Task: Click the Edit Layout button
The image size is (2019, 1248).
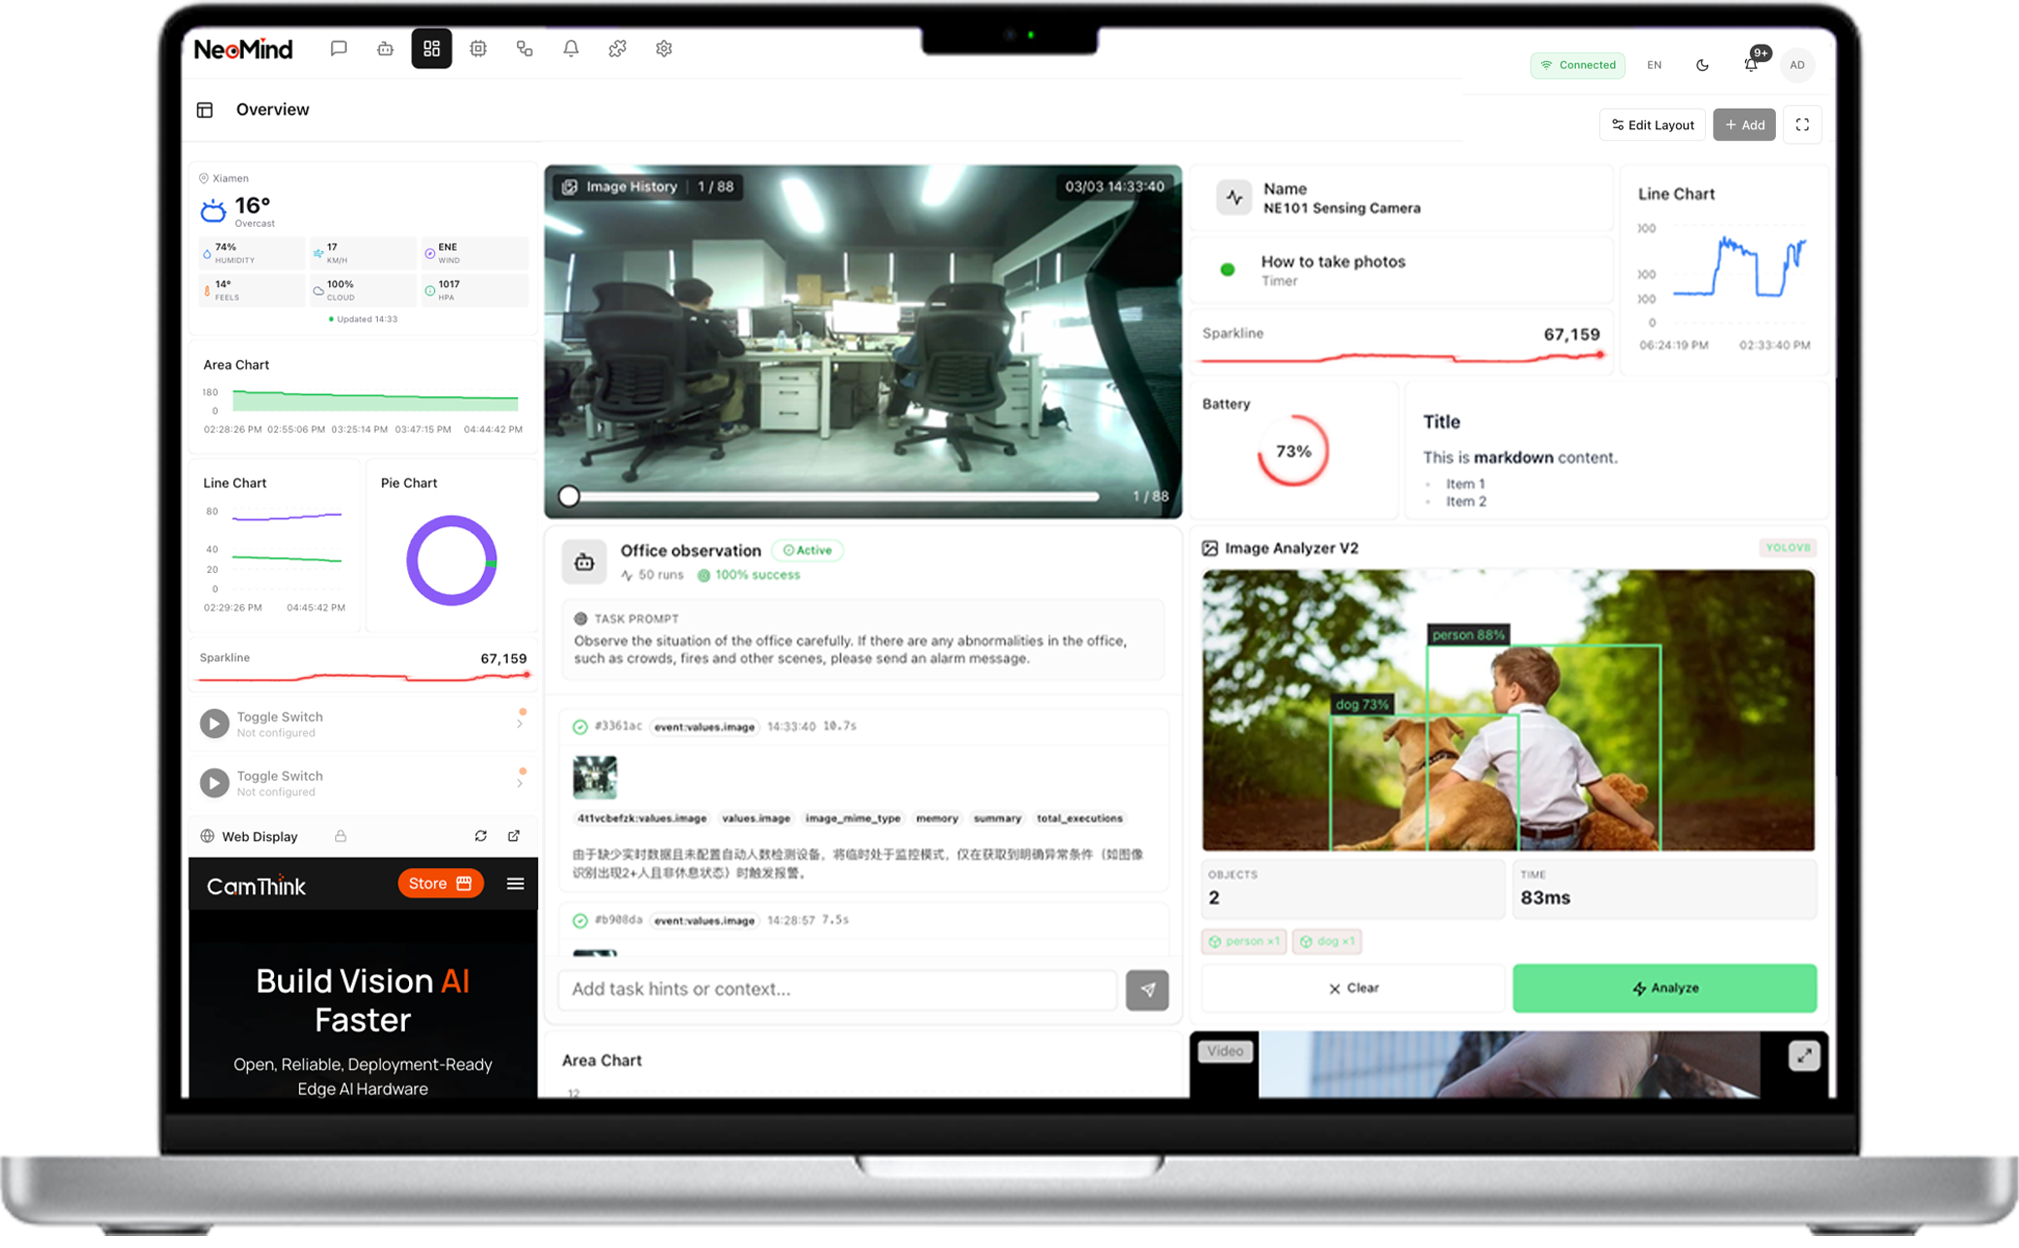Action: [x=1652, y=125]
